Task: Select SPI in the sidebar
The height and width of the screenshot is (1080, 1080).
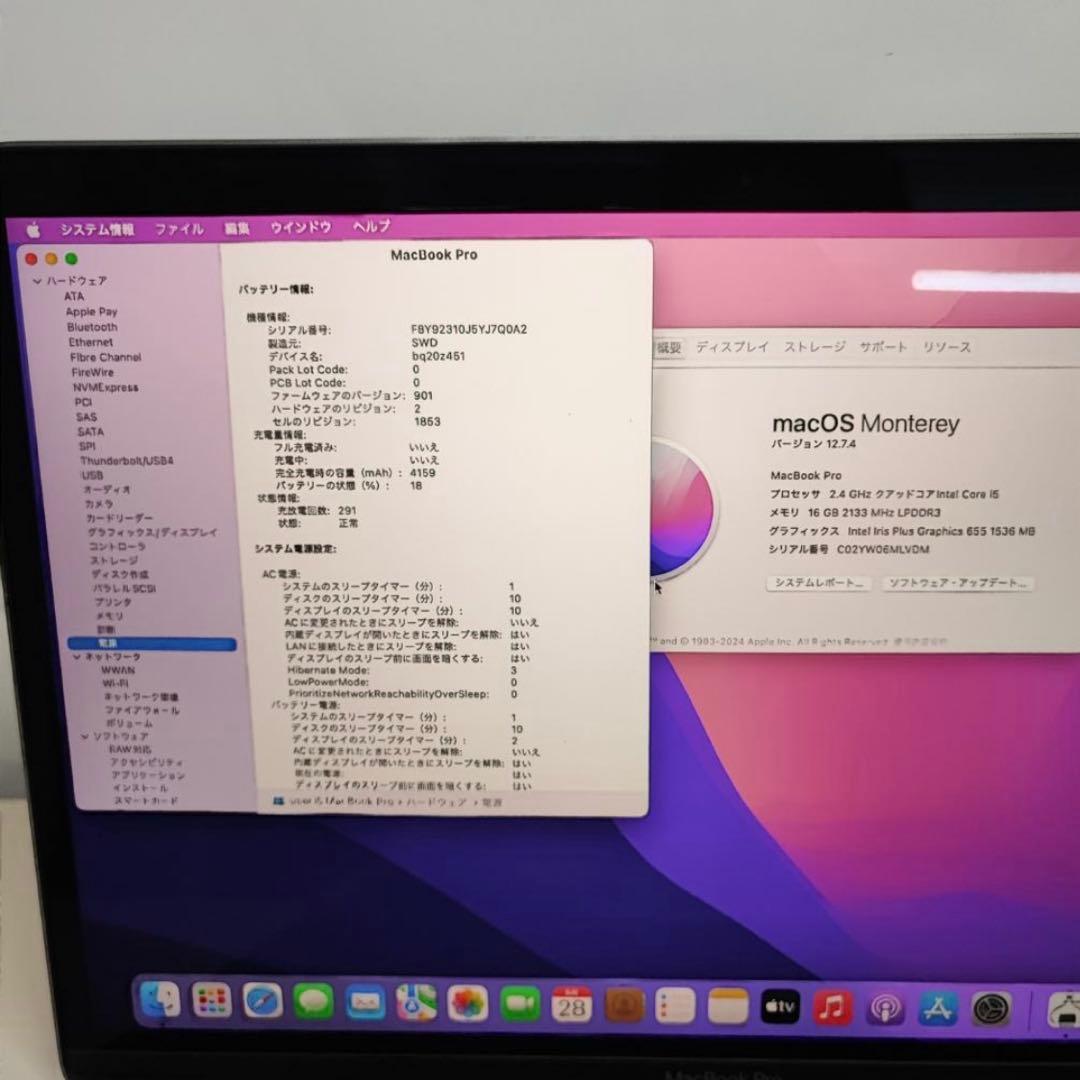Action: (87, 446)
